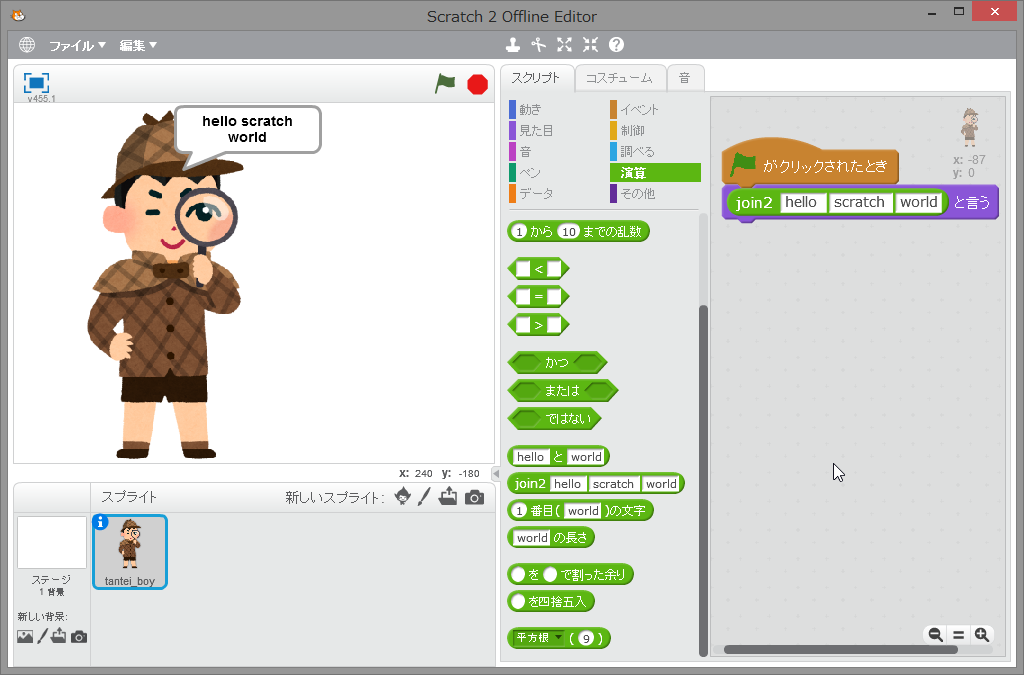This screenshot has width=1024, height=675.
Task: Open tantei_boy sprite info button
Action: [x=100, y=522]
